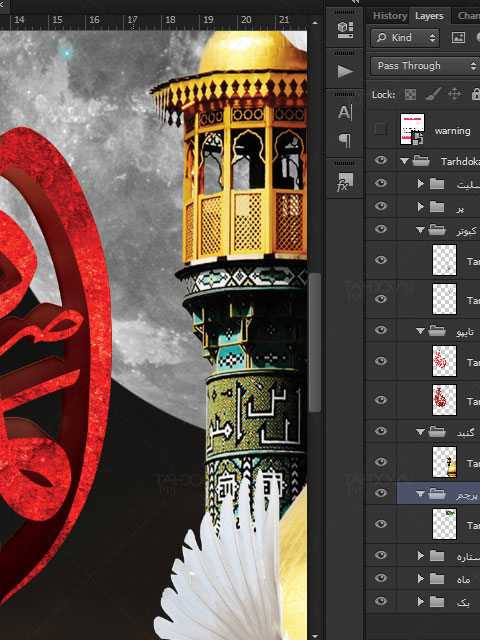Expand the ماه group

point(420,578)
